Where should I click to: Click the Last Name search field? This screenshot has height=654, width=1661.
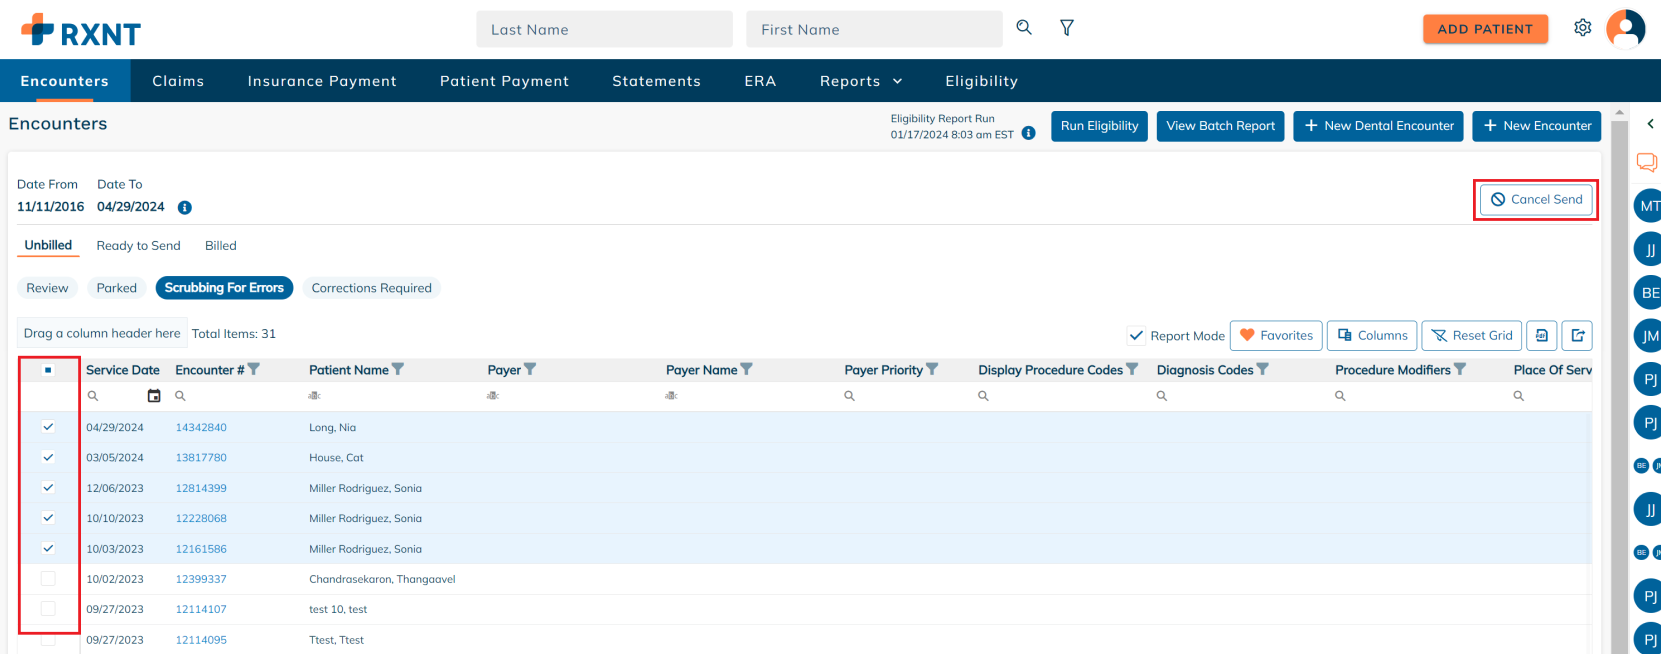[604, 30]
